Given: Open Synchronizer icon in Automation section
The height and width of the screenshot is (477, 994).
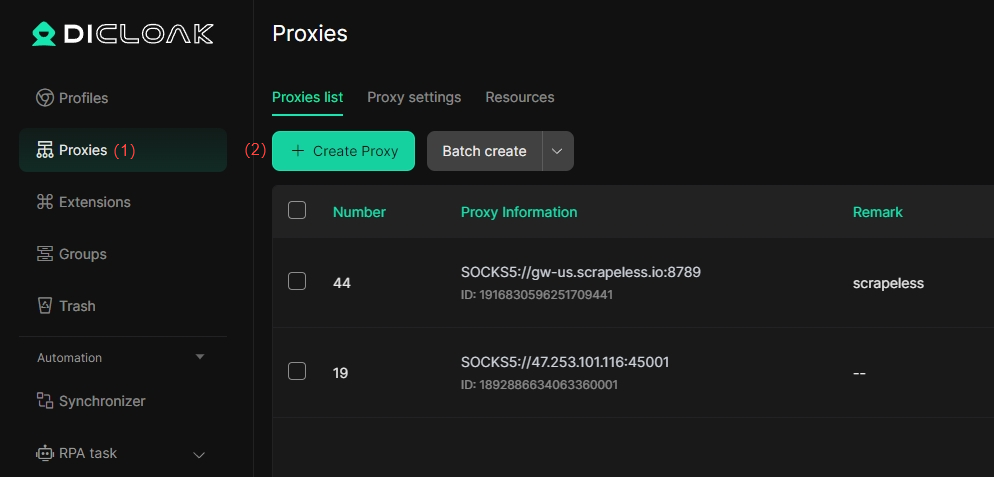Looking at the screenshot, I should tap(44, 400).
